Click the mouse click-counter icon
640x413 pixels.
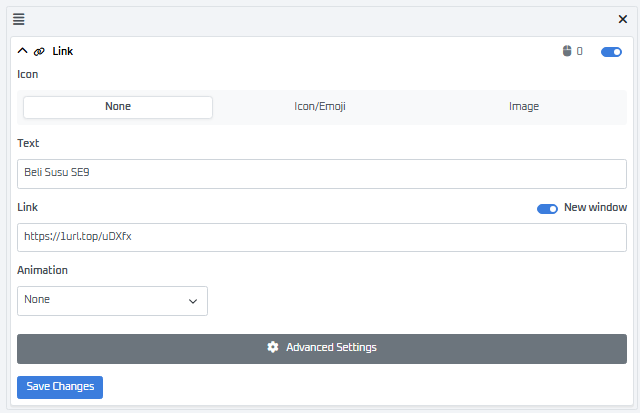pos(566,51)
